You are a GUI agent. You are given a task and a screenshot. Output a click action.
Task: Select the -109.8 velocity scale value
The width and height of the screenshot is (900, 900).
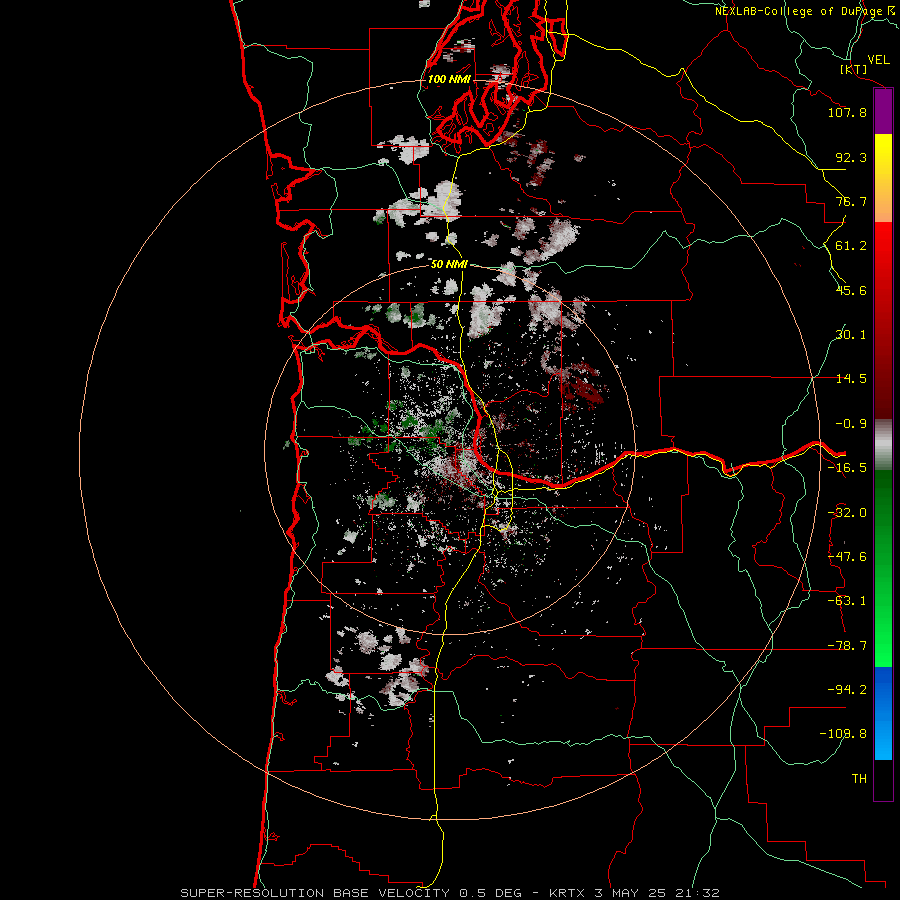click(843, 734)
